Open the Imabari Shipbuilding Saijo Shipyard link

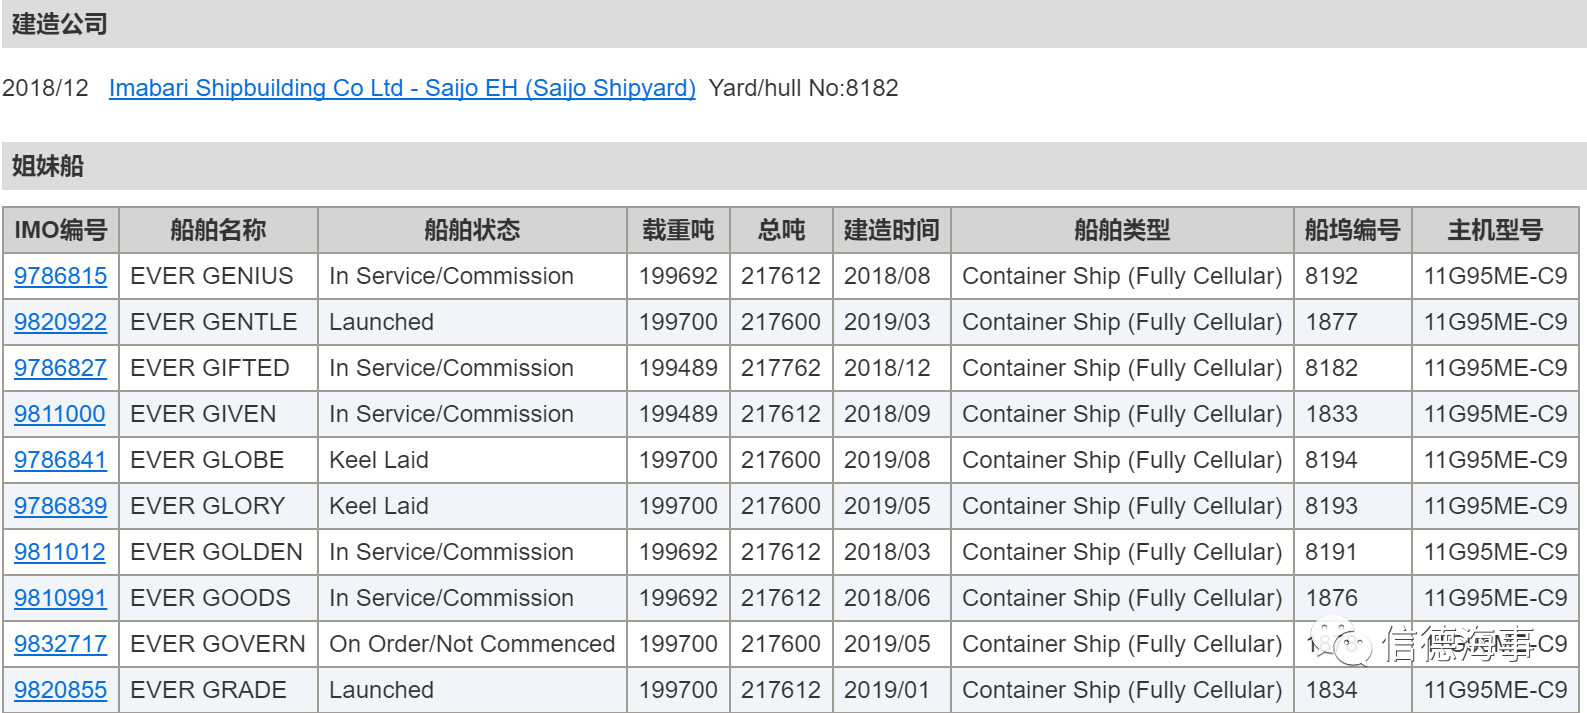[x=402, y=88]
